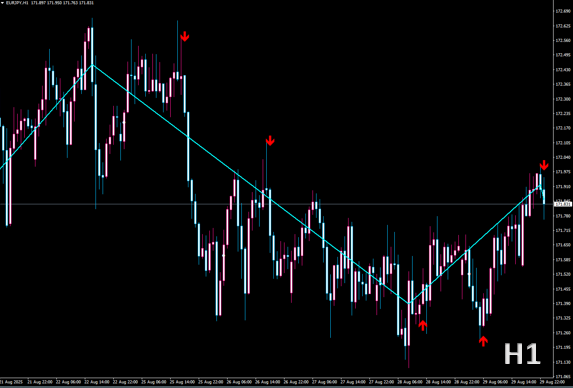Click the 172.365 price scale label
The width and height of the screenshot is (573, 388).
coord(563,84)
